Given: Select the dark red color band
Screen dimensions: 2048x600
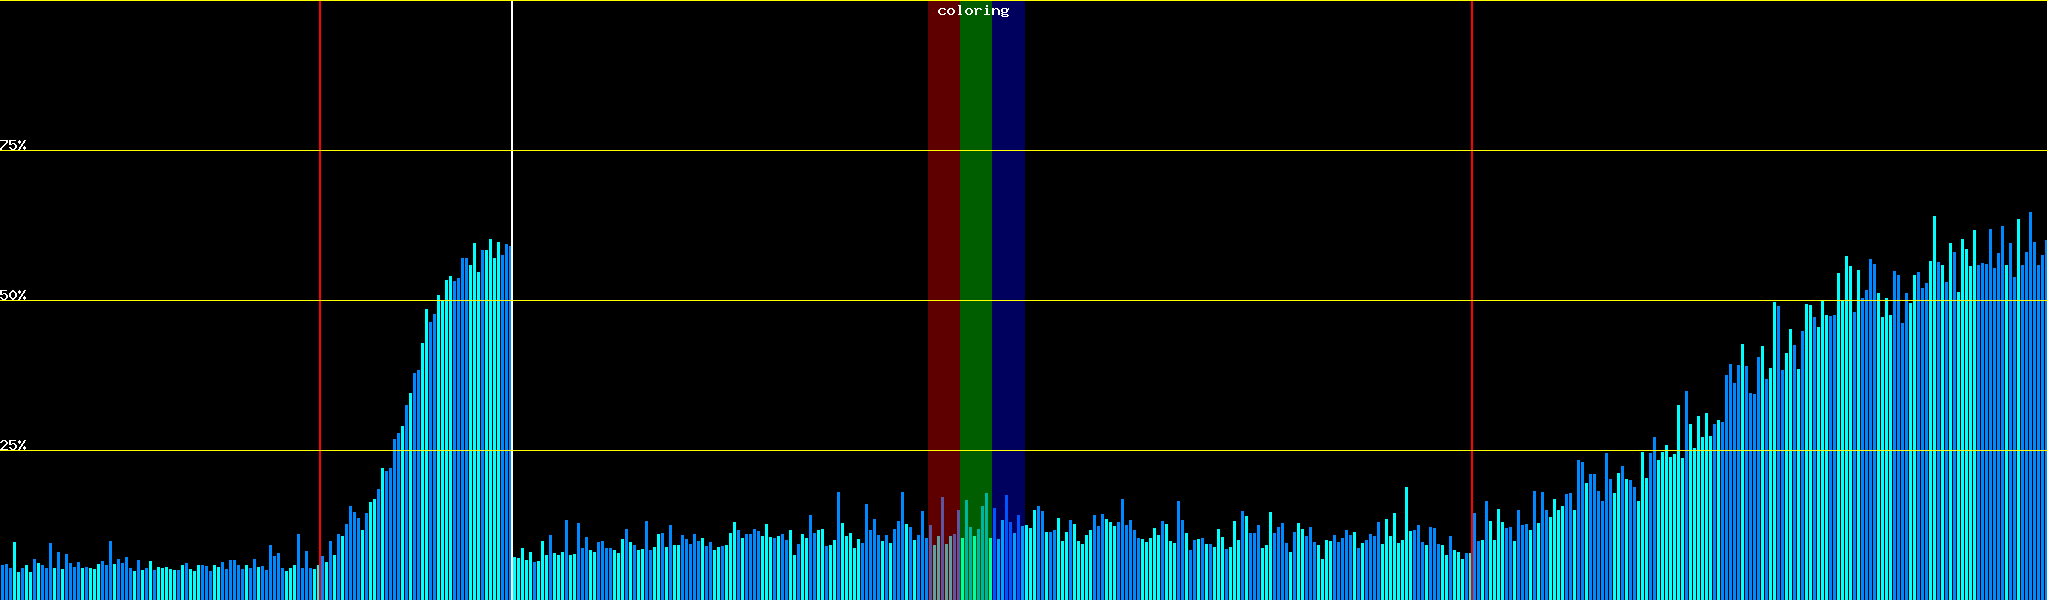Looking at the screenshot, I should tap(943, 250).
